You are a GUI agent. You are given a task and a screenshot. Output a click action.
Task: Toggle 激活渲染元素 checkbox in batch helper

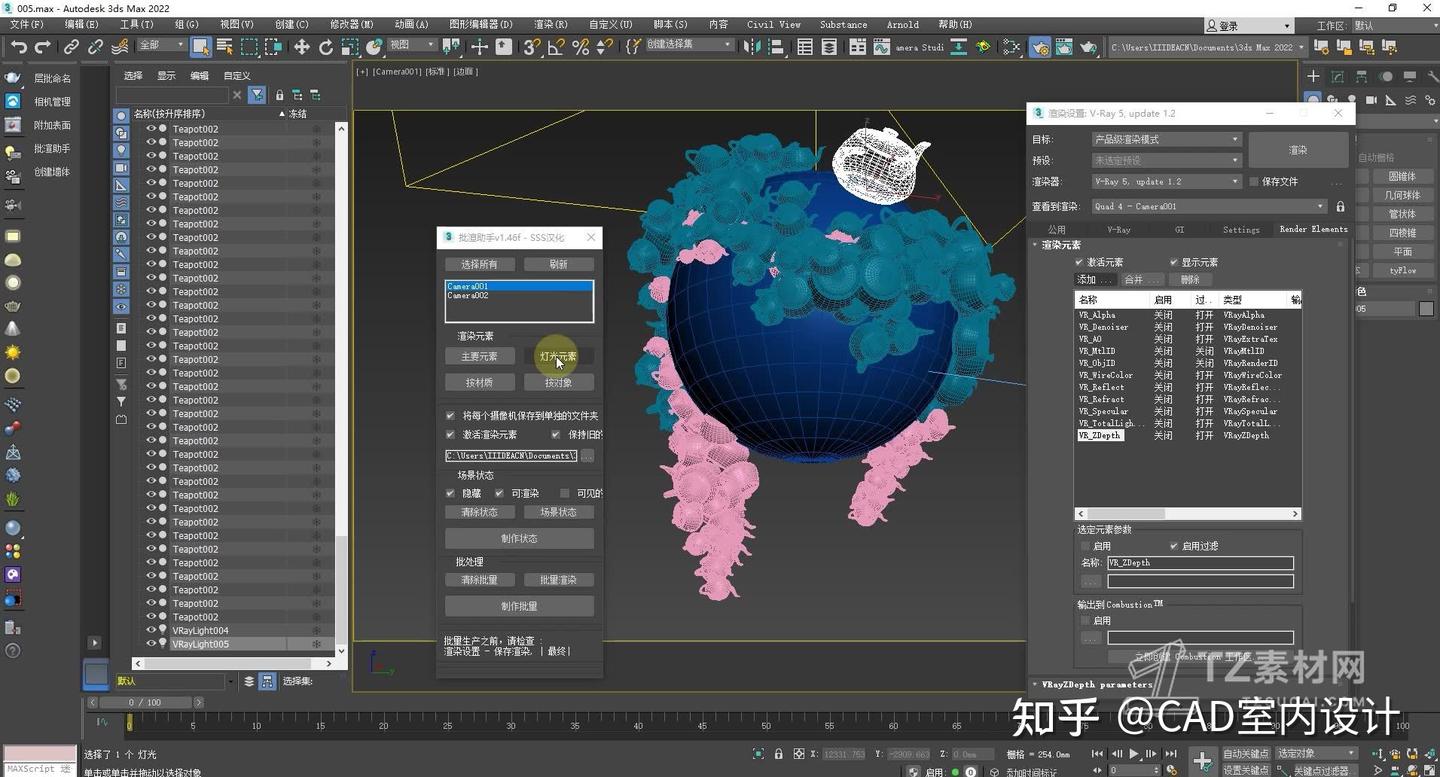coord(450,434)
